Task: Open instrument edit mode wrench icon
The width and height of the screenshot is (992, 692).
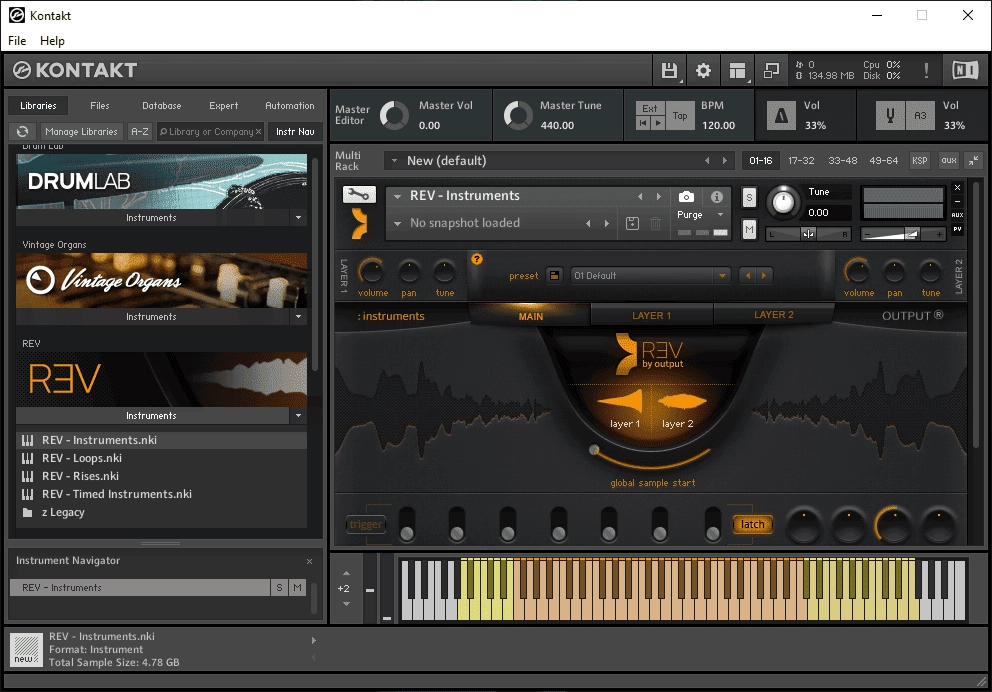Action: pyautogui.click(x=359, y=195)
